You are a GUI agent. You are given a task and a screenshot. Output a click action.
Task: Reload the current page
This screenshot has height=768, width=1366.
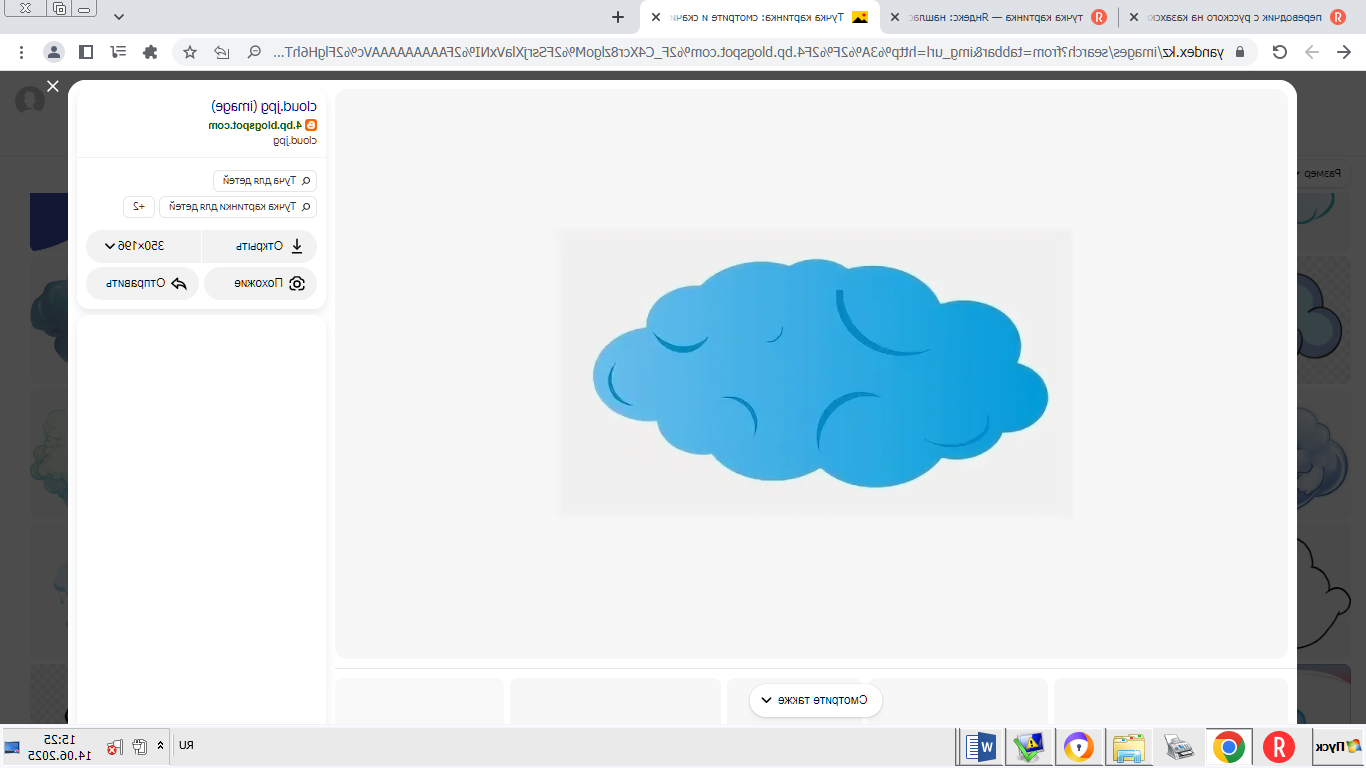pos(1280,52)
